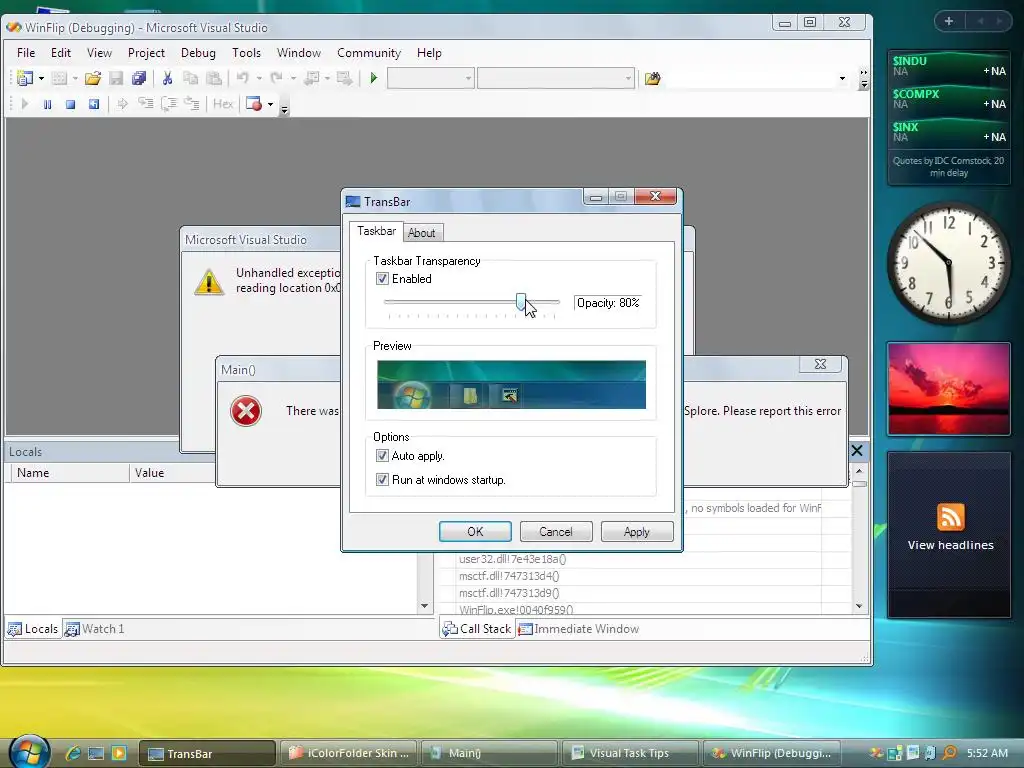The width and height of the screenshot is (1024, 768).
Task: Click the Find in Files folder icon
Action: [652, 78]
